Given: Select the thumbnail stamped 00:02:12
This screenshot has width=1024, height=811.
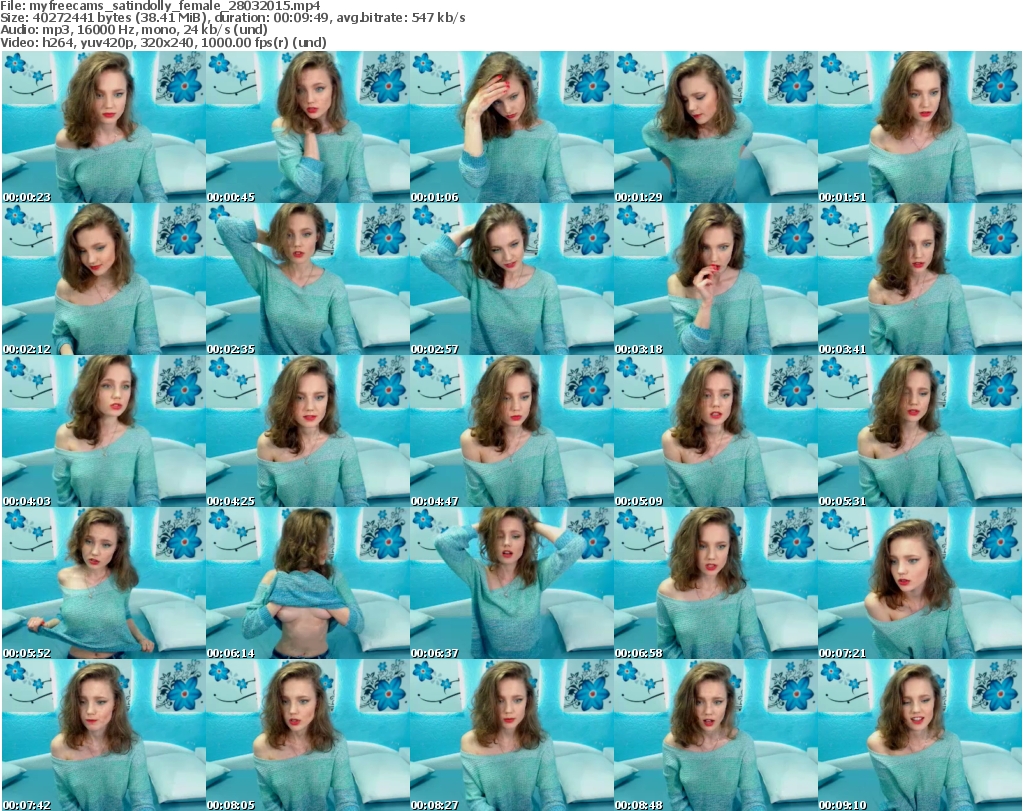Looking at the screenshot, I should [x=104, y=279].
